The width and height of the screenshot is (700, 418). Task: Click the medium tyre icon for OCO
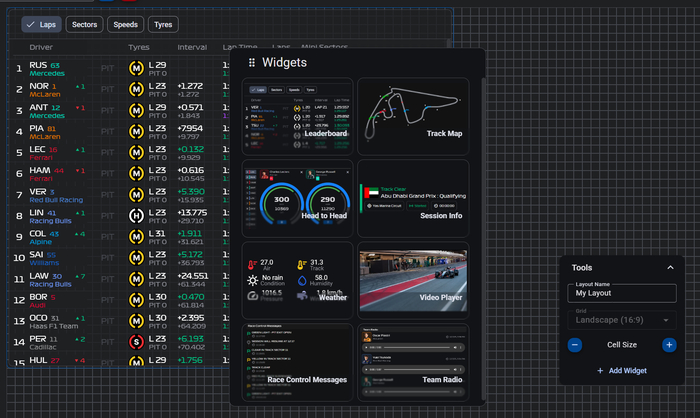click(x=136, y=321)
